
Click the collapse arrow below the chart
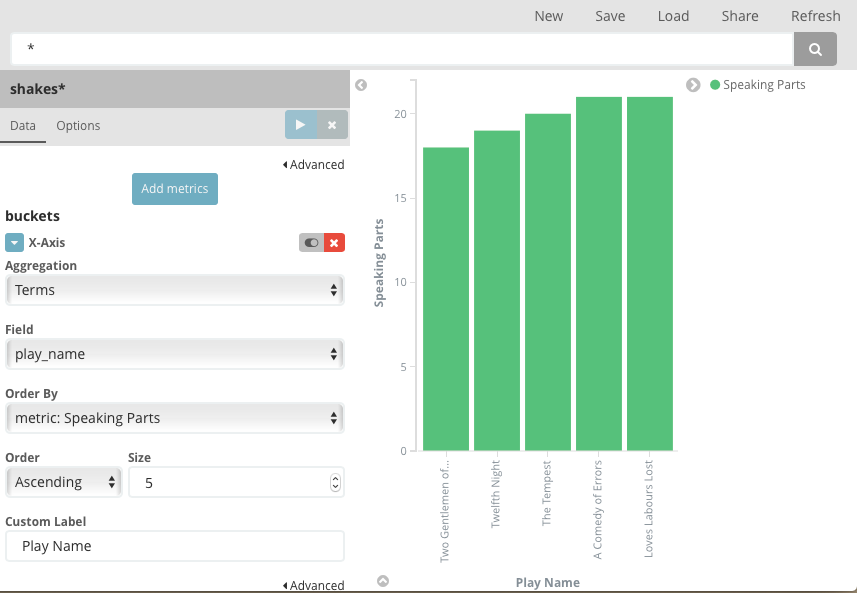click(x=382, y=579)
